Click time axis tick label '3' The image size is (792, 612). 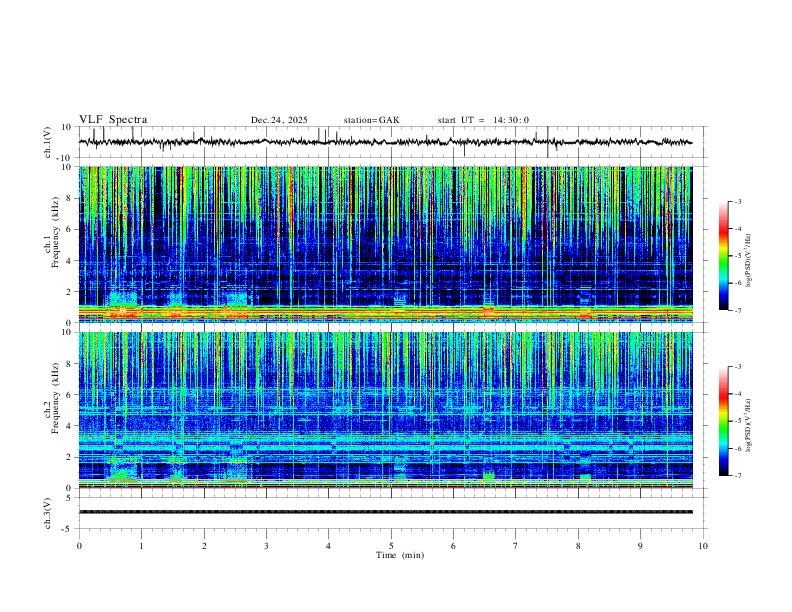point(266,546)
